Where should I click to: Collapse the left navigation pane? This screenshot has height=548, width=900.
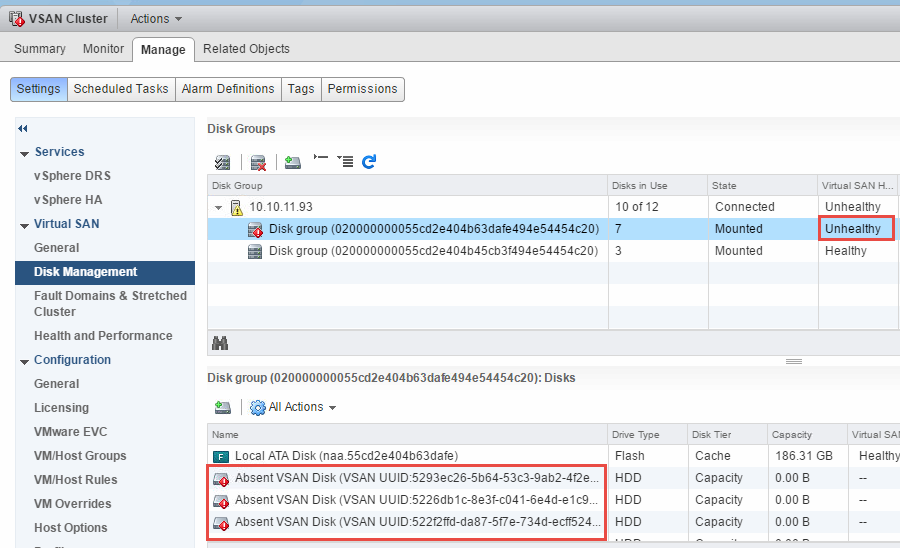coord(23,129)
